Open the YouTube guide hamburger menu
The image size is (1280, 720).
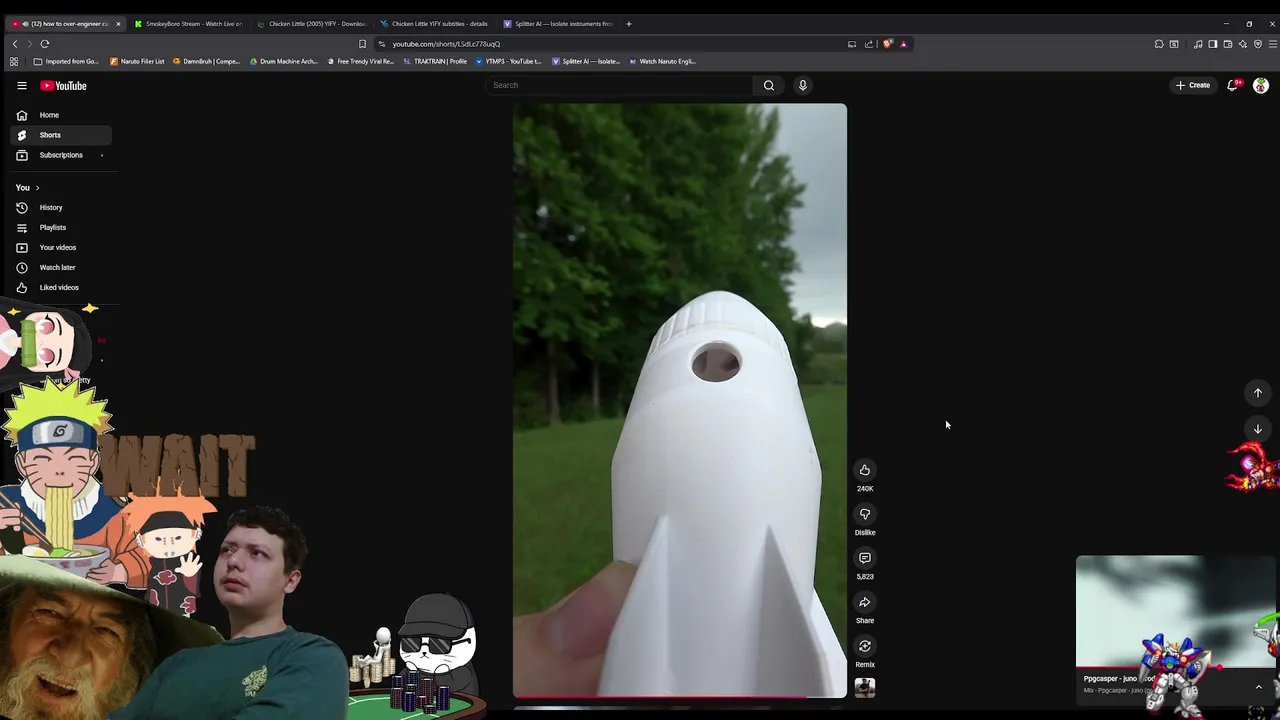(x=21, y=85)
